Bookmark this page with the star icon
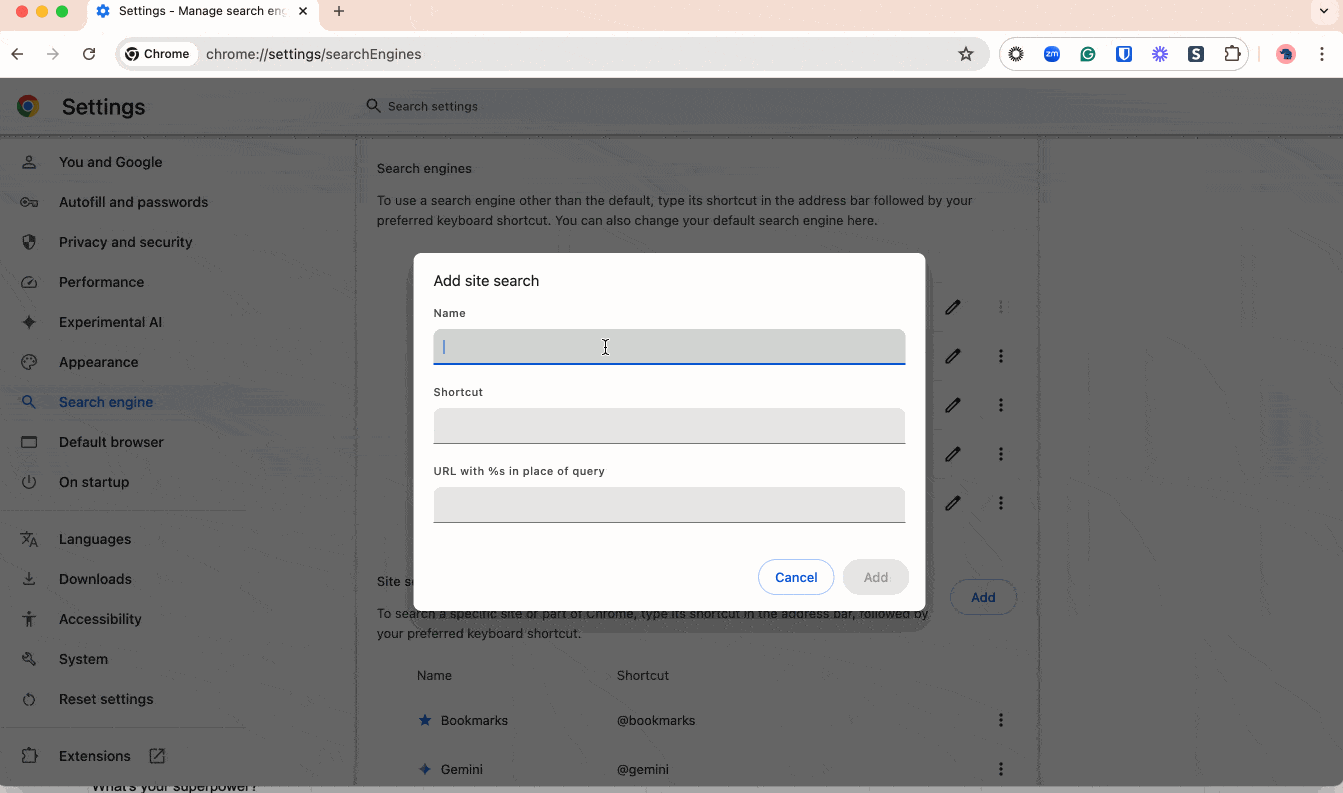 [x=966, y=54]
